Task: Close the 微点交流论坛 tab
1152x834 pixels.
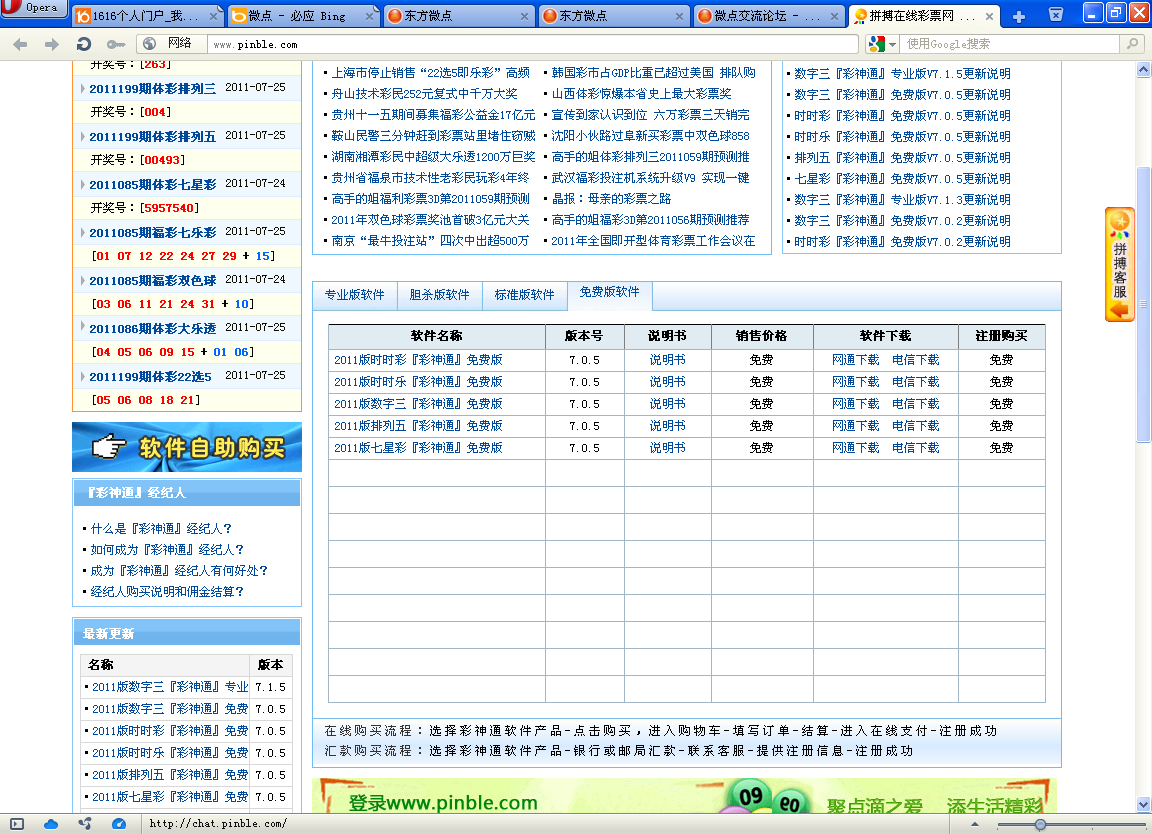Action: (x=834, y=16)
